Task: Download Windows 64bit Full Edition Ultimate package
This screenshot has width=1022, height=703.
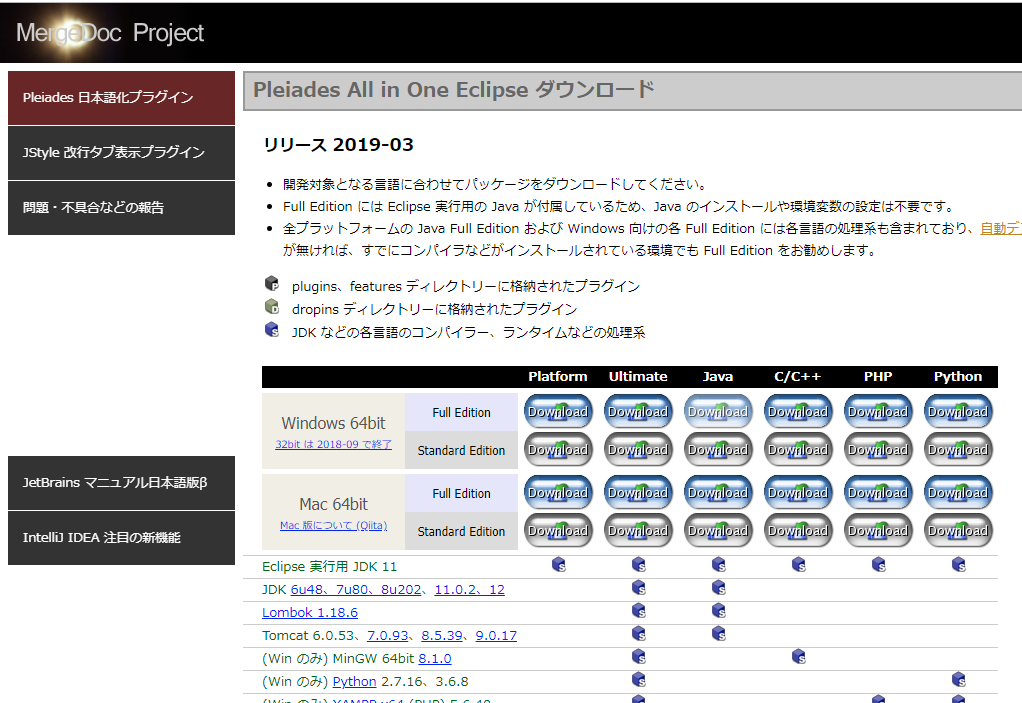Action: pyautogui.click(x=638, y=411)
